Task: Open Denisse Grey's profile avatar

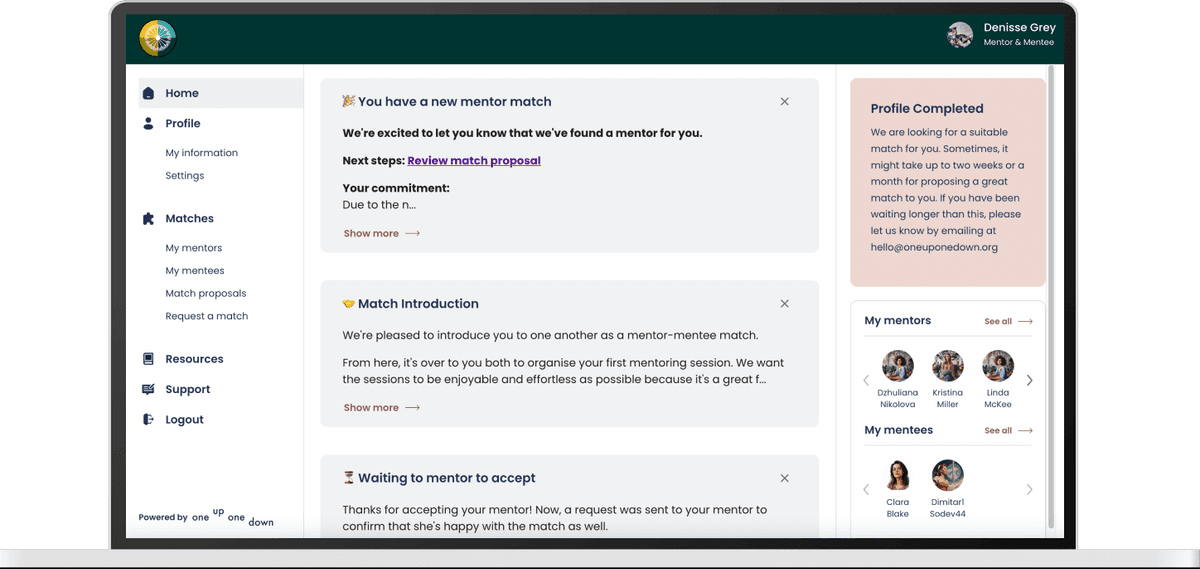Action: (960, 35)
